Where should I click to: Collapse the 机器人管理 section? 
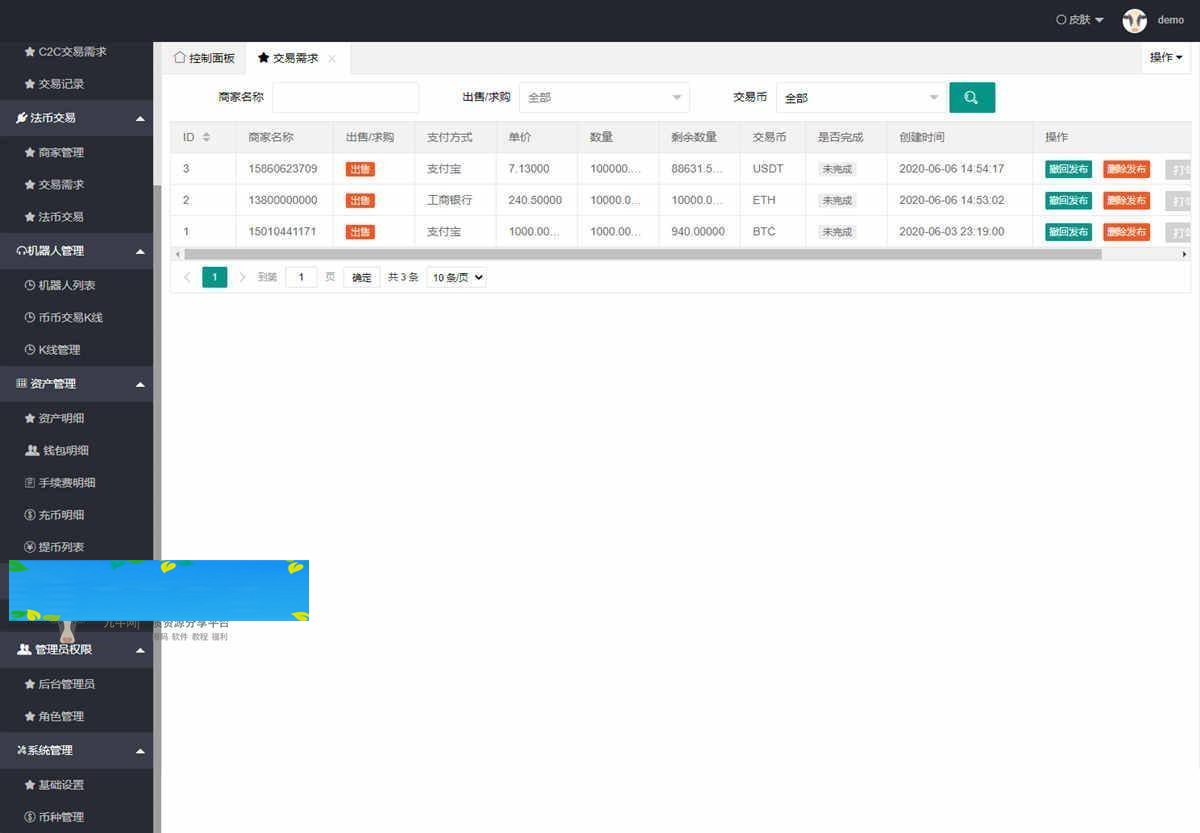[77, 251]
